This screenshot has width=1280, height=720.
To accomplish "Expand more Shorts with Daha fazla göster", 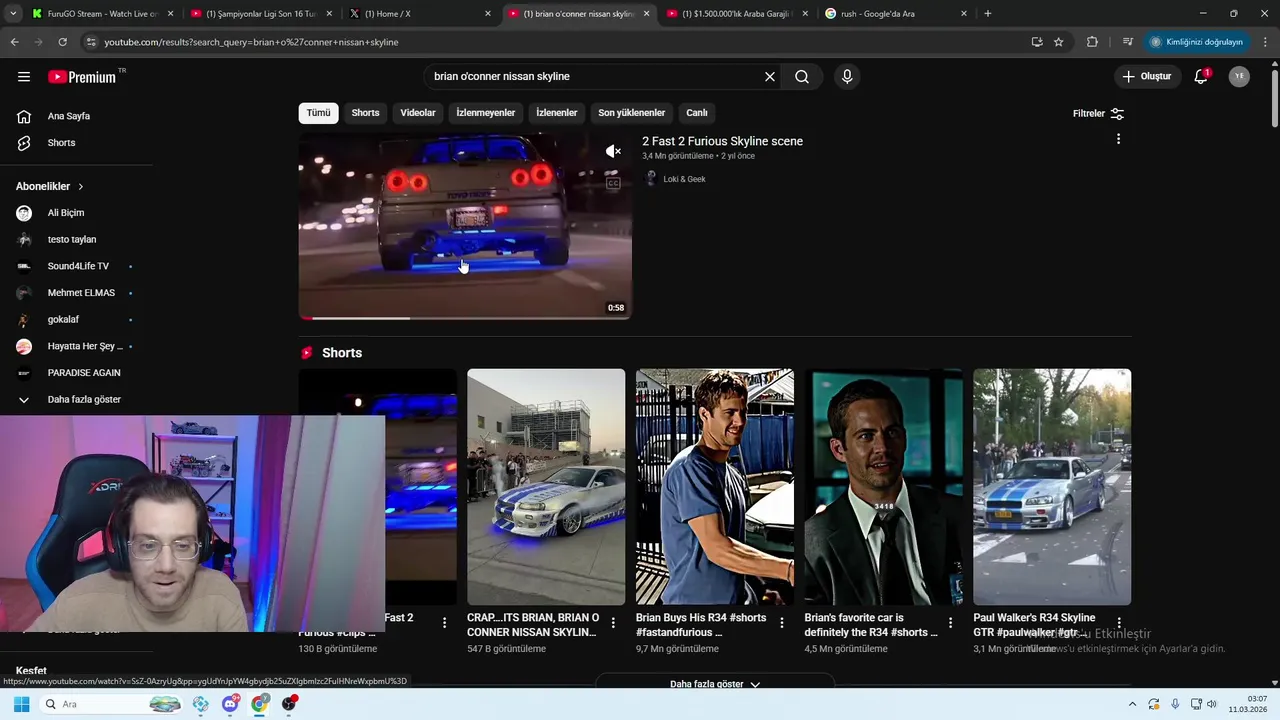I will [714, 683].
